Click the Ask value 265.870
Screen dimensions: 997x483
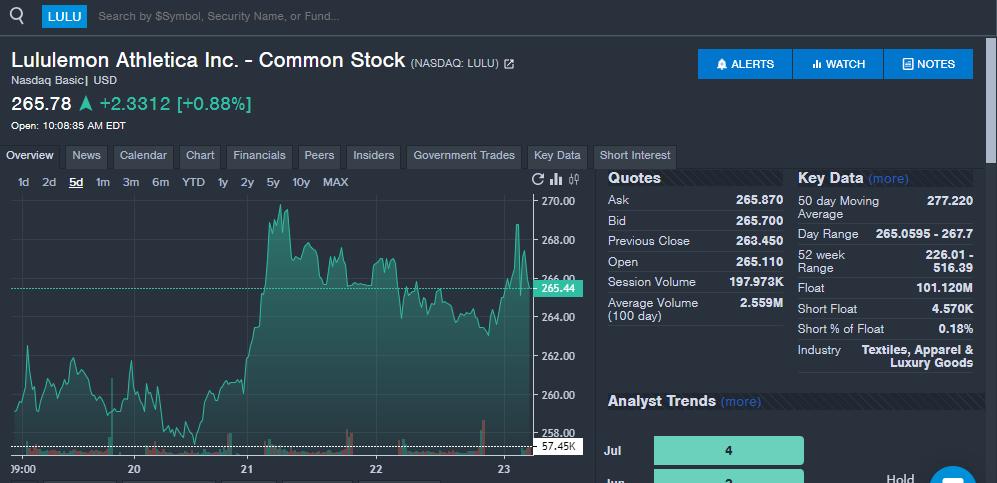(x=759, y=200)
